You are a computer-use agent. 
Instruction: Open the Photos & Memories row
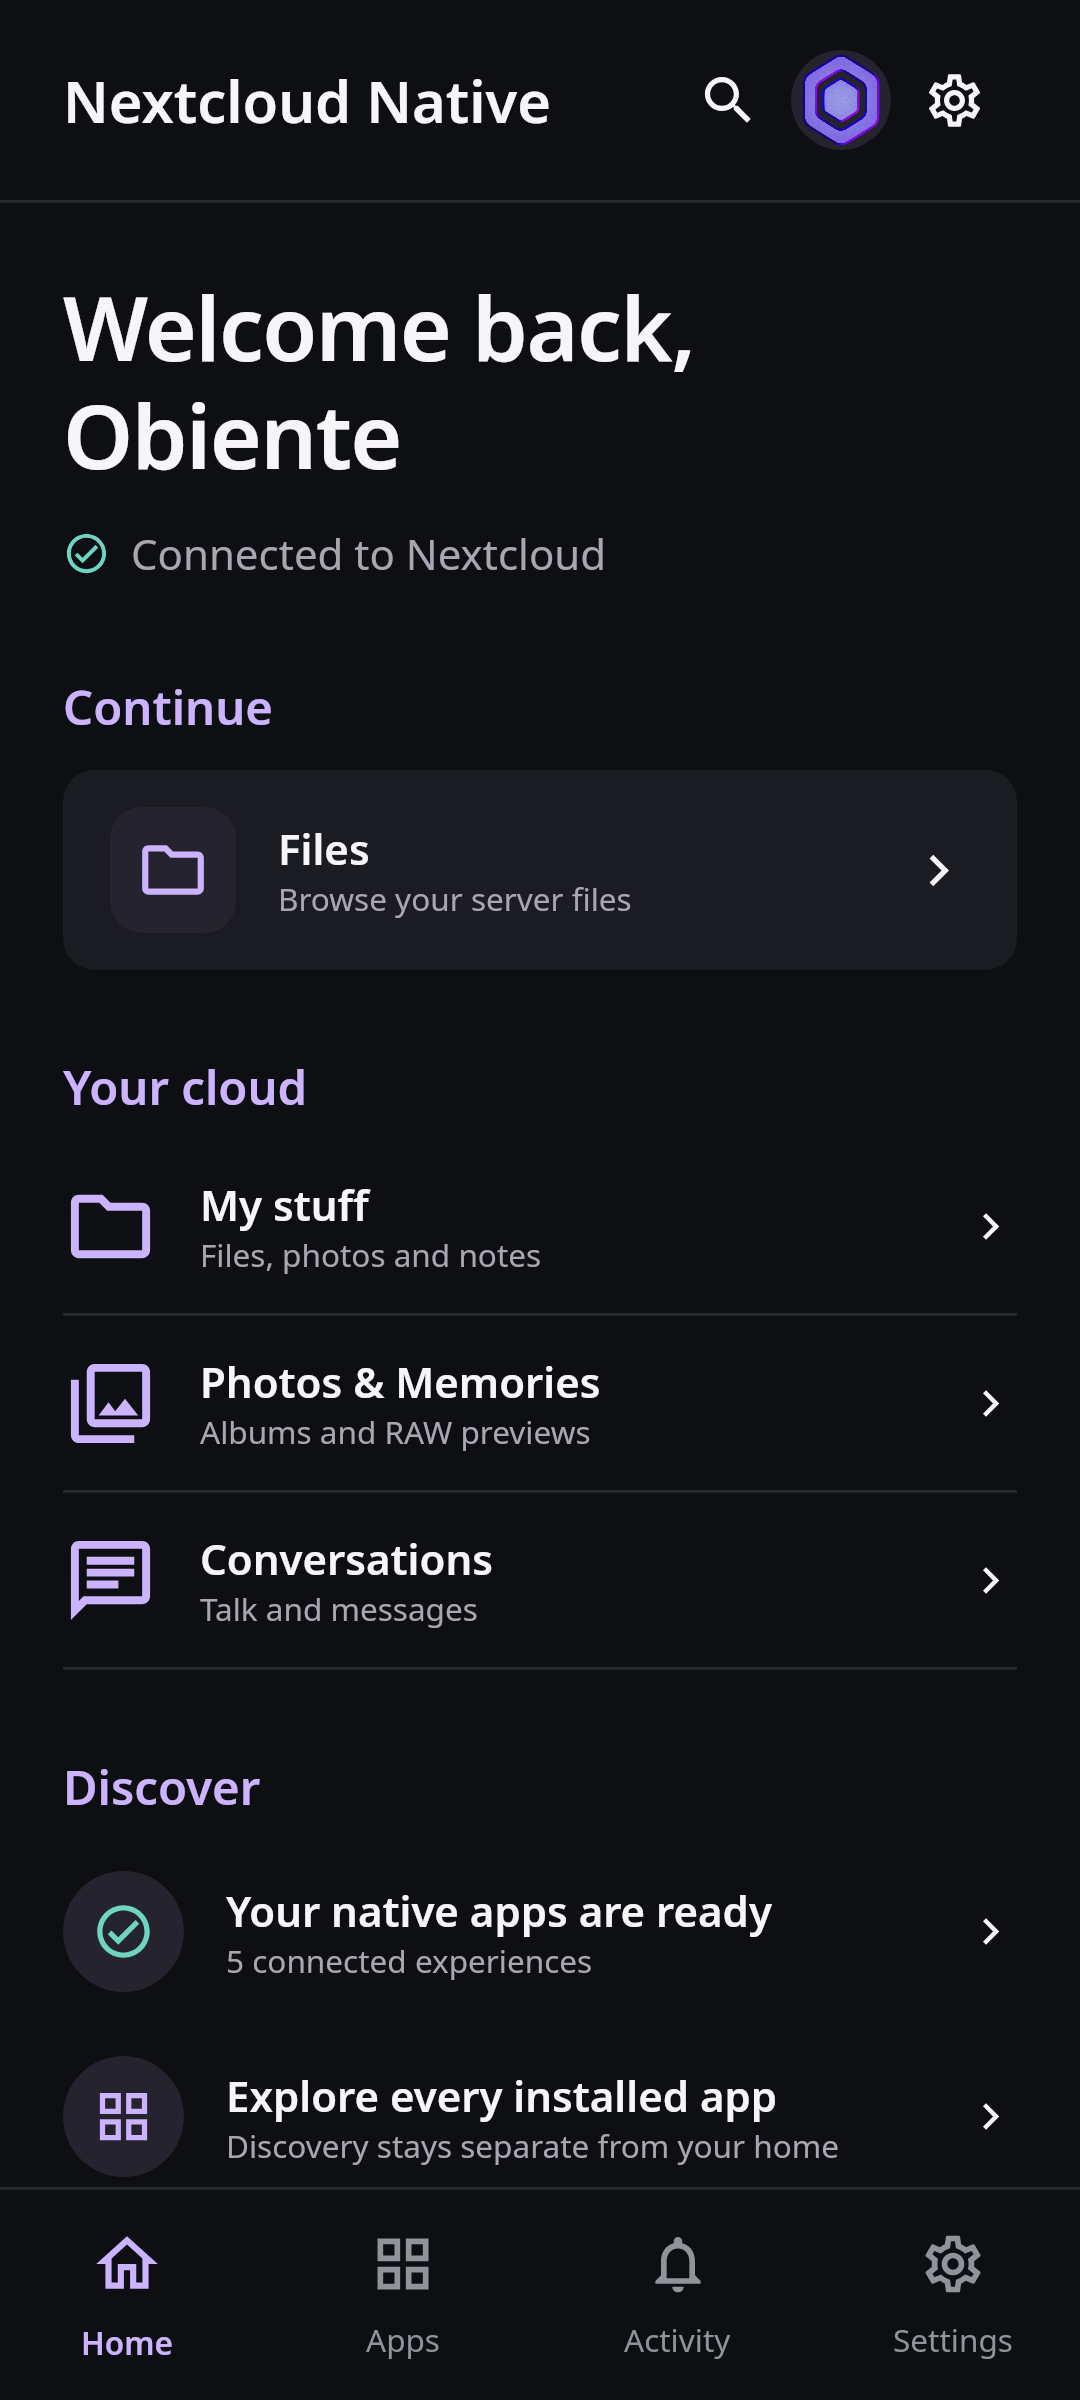(540, 1403)
